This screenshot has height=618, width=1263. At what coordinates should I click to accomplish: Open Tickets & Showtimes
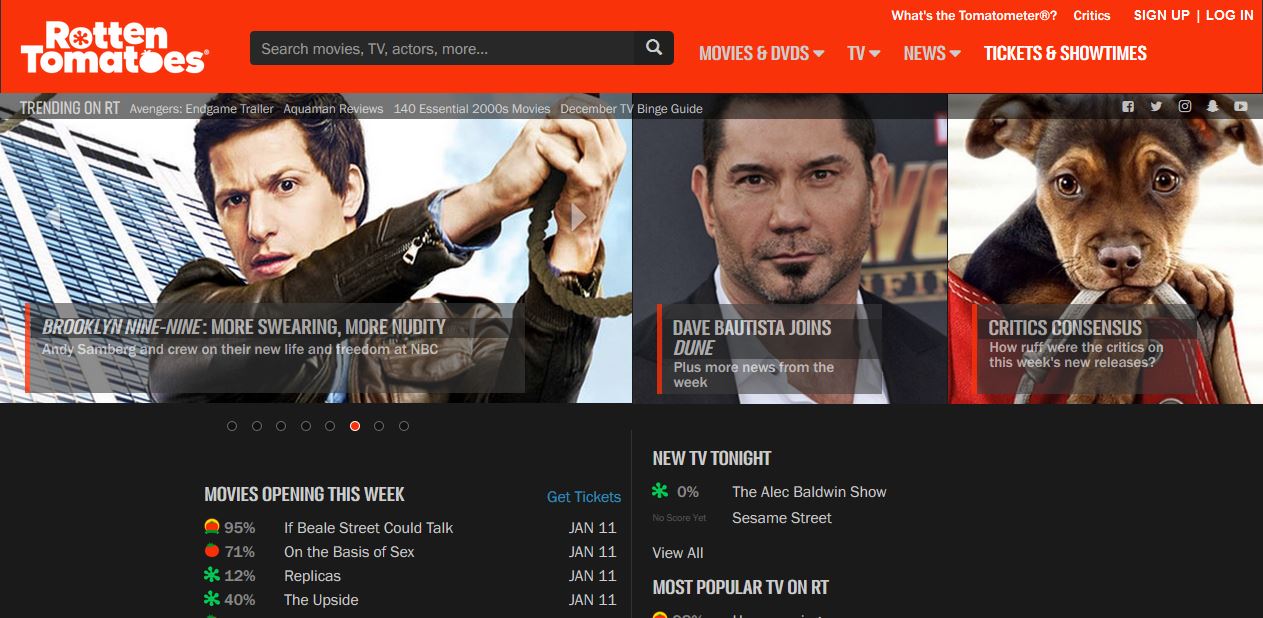pos(1065,53)
